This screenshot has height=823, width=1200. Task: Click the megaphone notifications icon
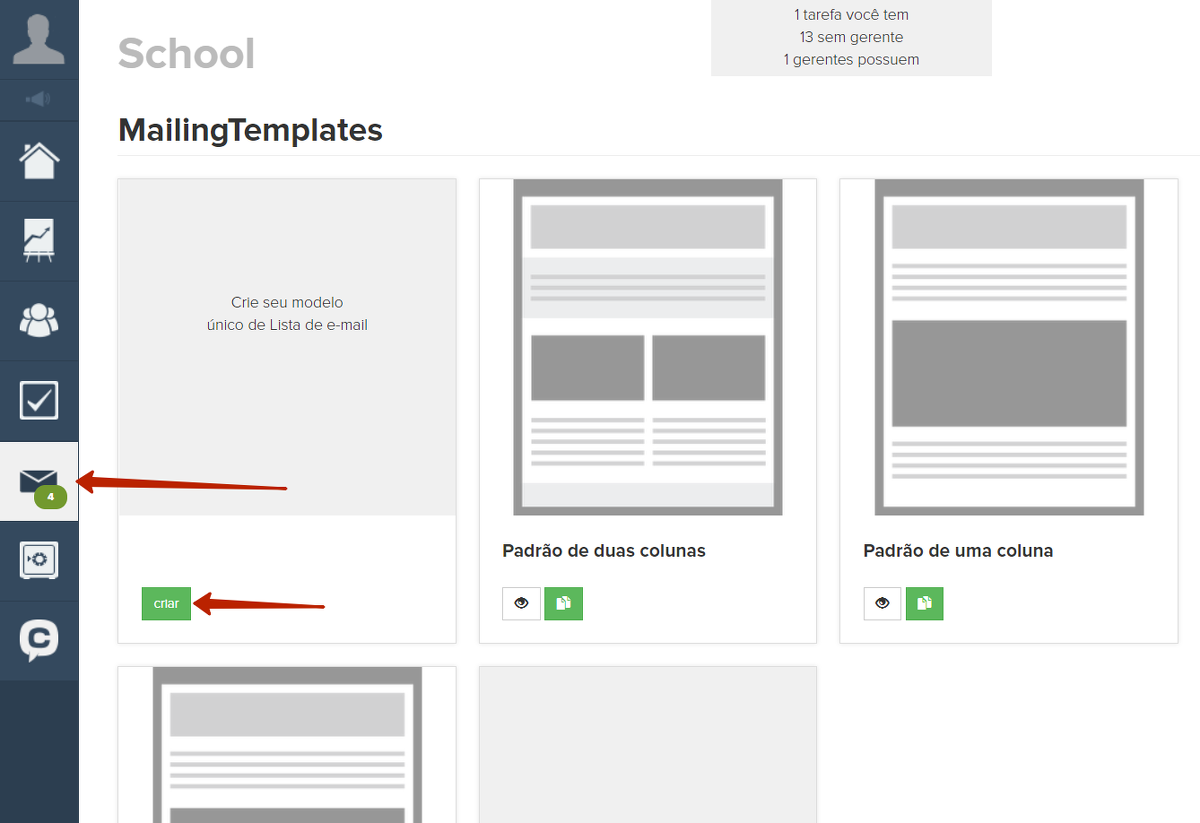coord(39,99)
